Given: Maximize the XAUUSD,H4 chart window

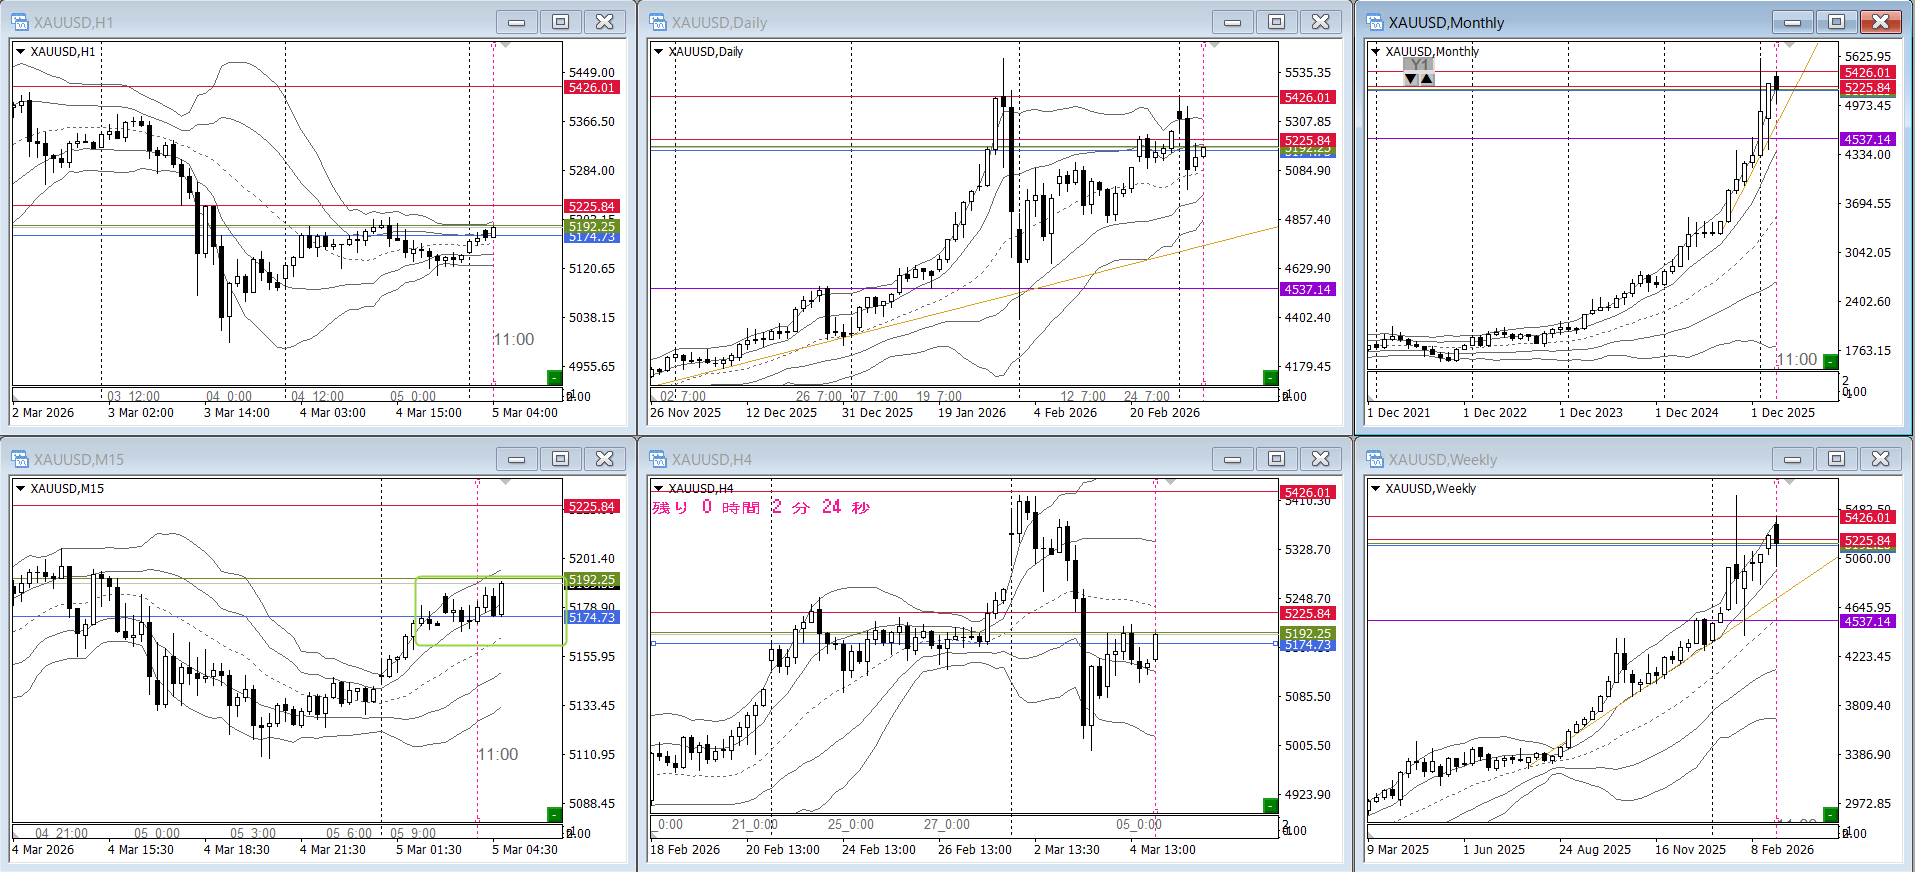Looking at the screenshot, I should pyautogui.click(x=1276, y=459).
